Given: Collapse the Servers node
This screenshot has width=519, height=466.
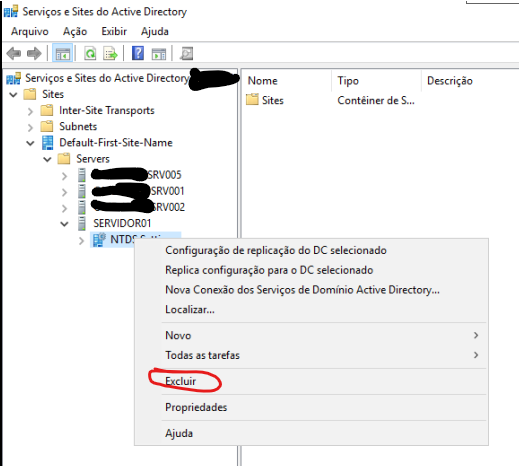Looking at the screenshot, I should coord(47,159).
